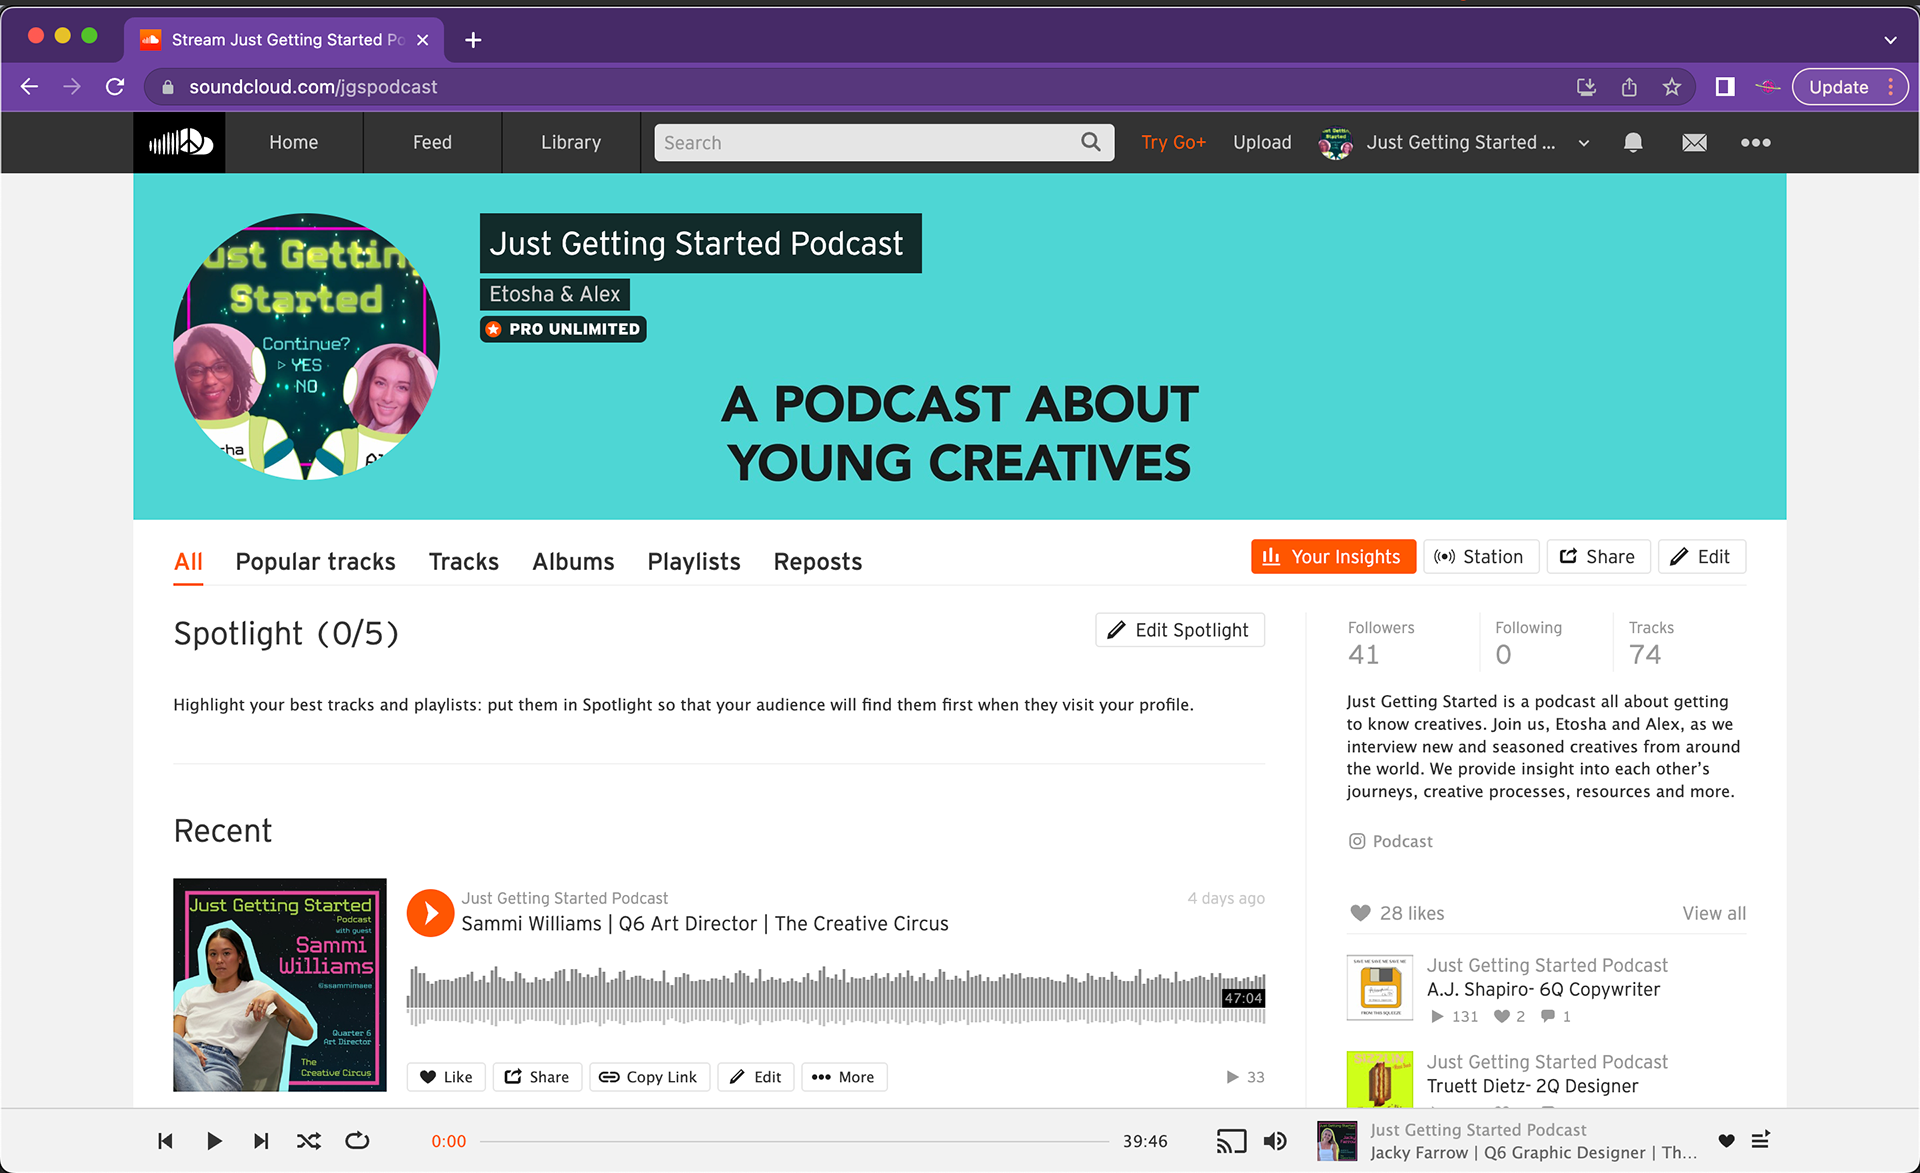
Task: Click the Sammi Williams waveform to seek
Action: coord(836,995)
